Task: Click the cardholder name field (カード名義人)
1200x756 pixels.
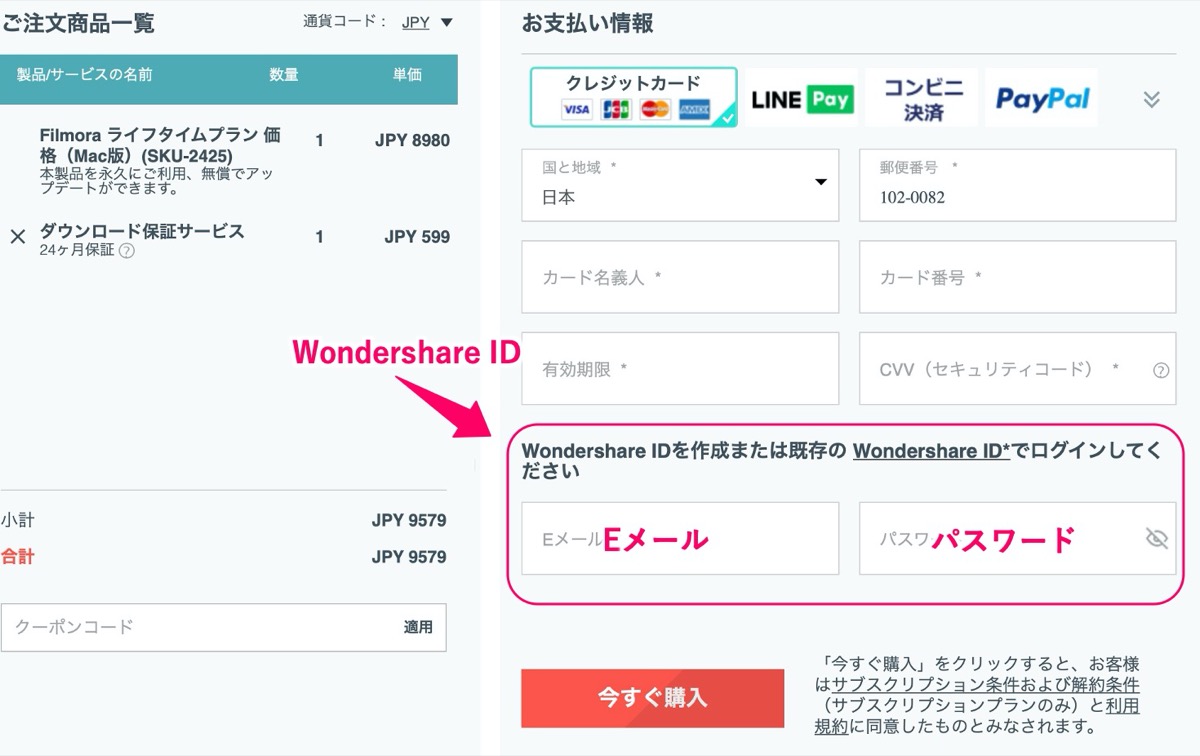Action: click(x=680, y=277)
